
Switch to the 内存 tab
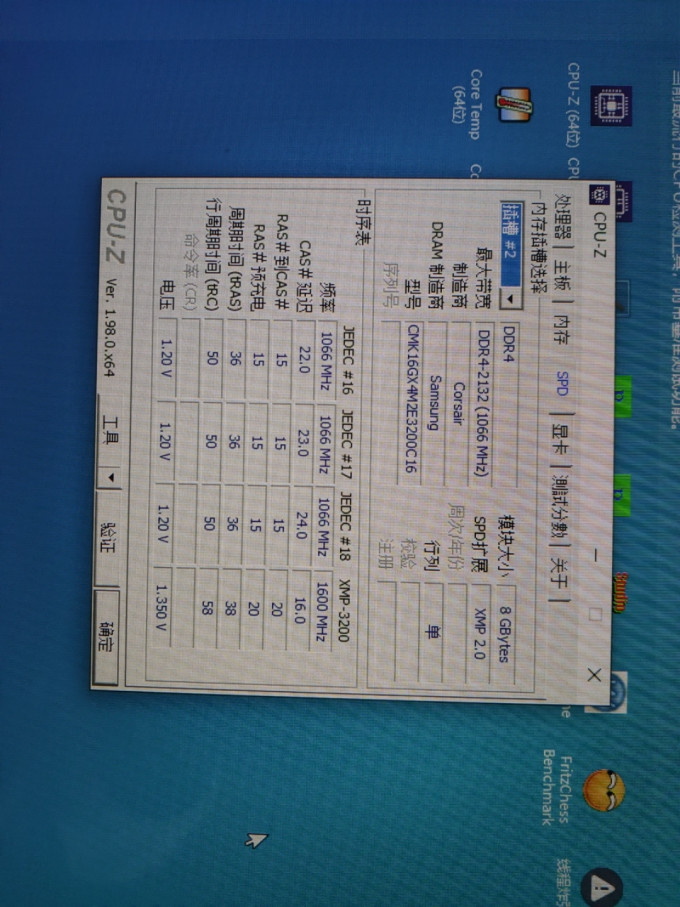click(x=560, y=329)
